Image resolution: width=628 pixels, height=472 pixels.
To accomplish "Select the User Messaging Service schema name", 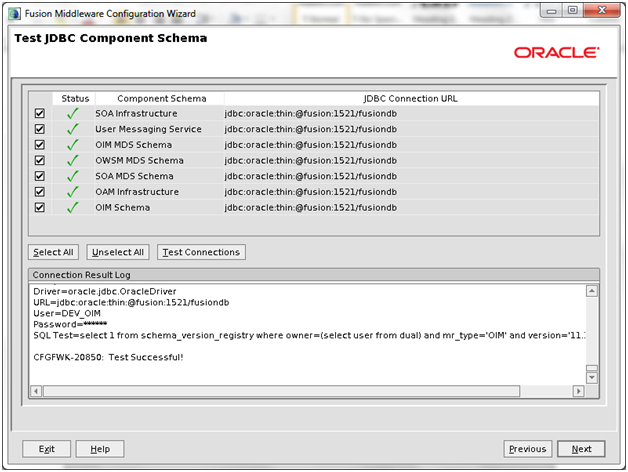I will click(x=148, y=129).
